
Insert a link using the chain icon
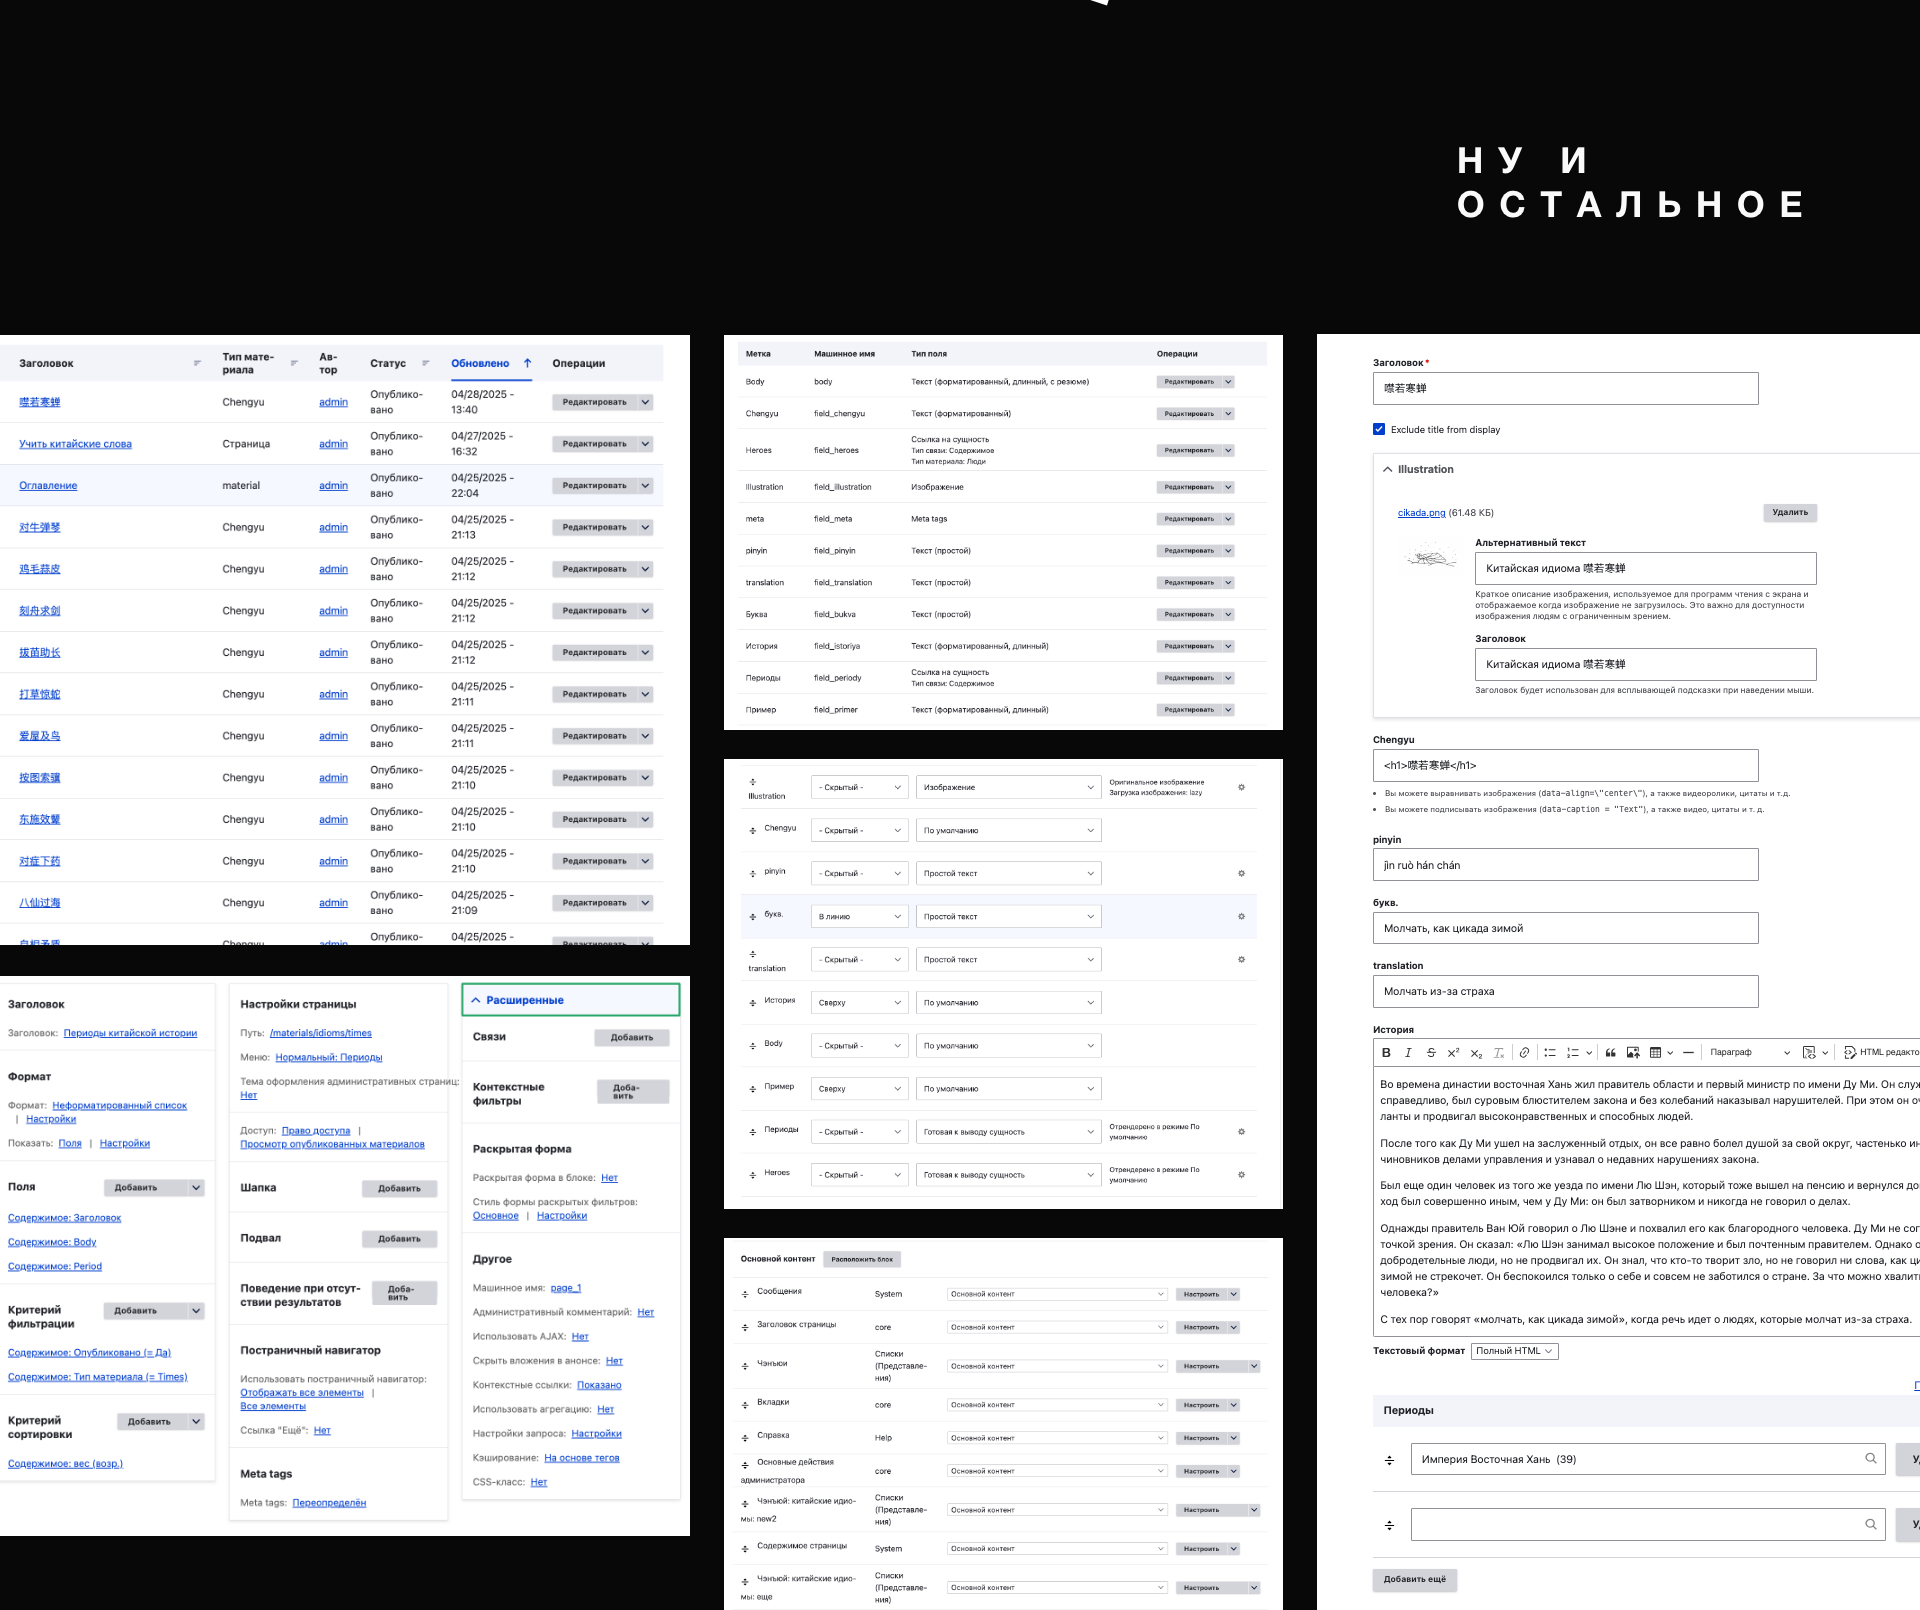(x=1524, y=1052)
